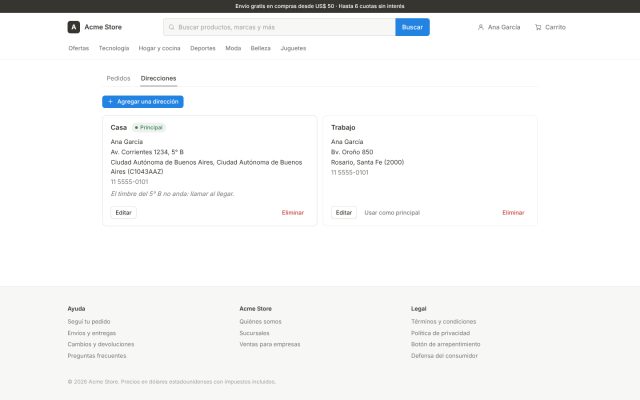The height and width of the screenshot is (400, 640).
Task: Open Cambios y devoluciones footer link
Action: [x=100, y=344]
